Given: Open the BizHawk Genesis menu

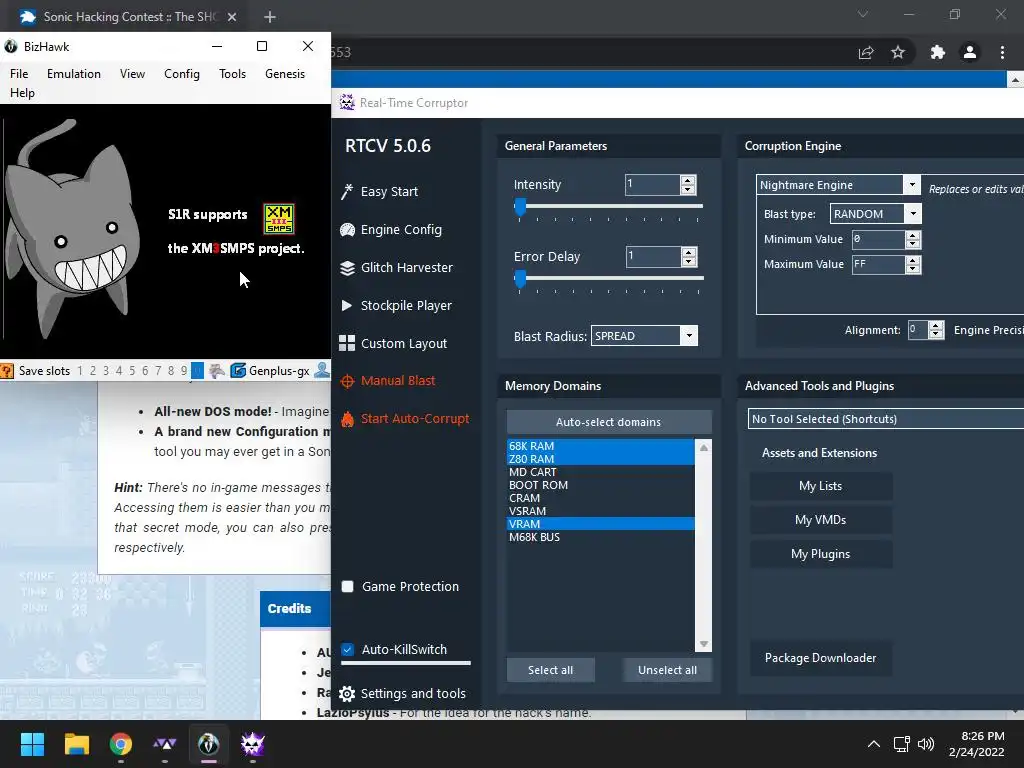Looking at the screenshot, I should (285, 74).
